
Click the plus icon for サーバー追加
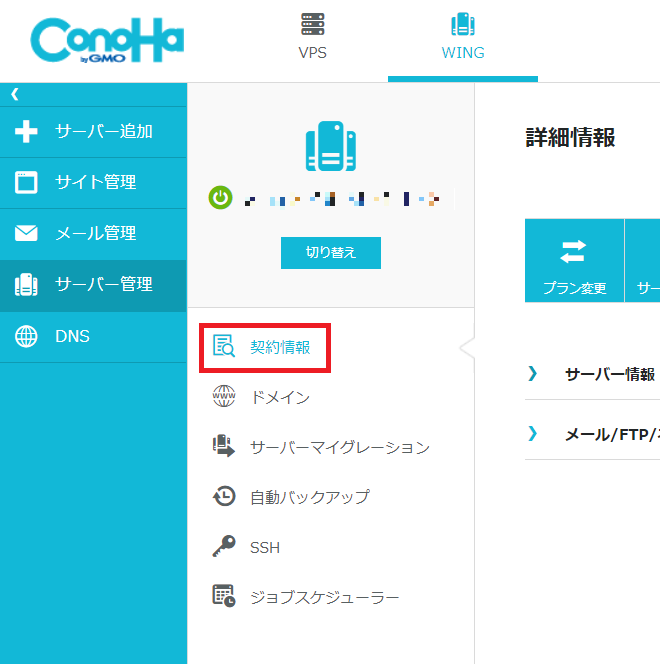(x=26, y=132)
